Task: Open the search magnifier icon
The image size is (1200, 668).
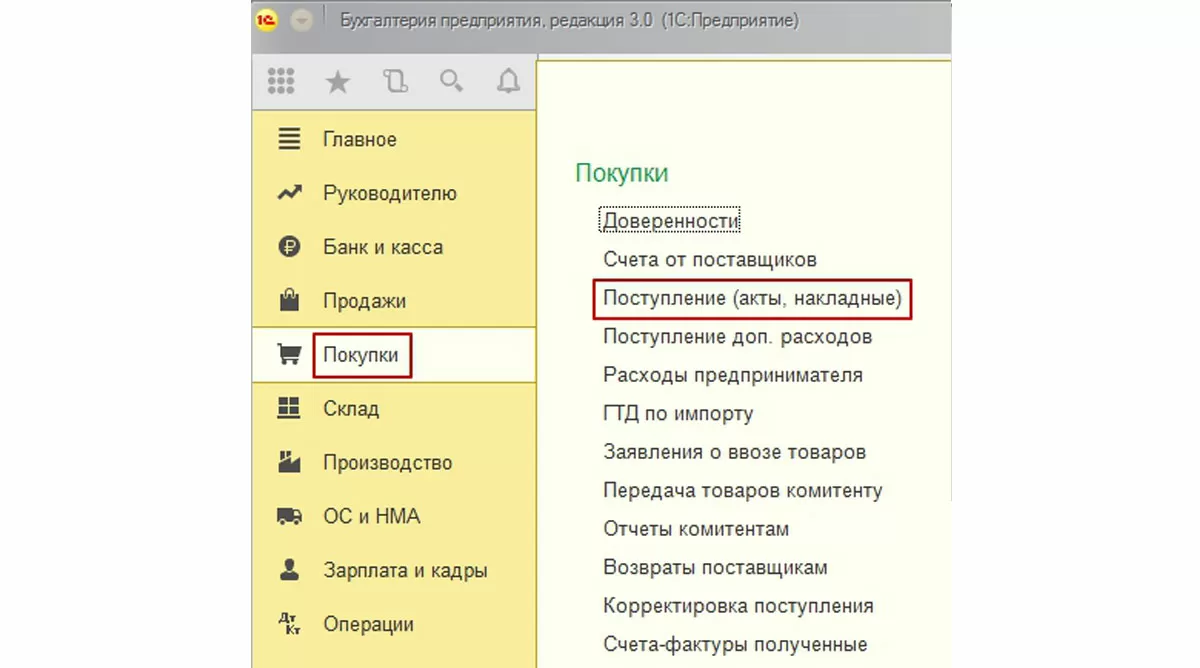Action: point(452,82)
